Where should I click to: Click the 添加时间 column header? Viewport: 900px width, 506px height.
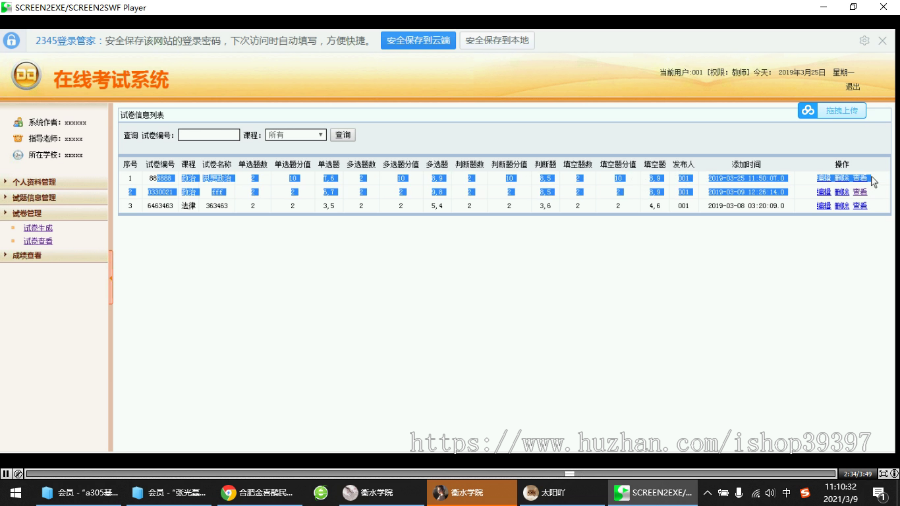(x=746, y=164)
